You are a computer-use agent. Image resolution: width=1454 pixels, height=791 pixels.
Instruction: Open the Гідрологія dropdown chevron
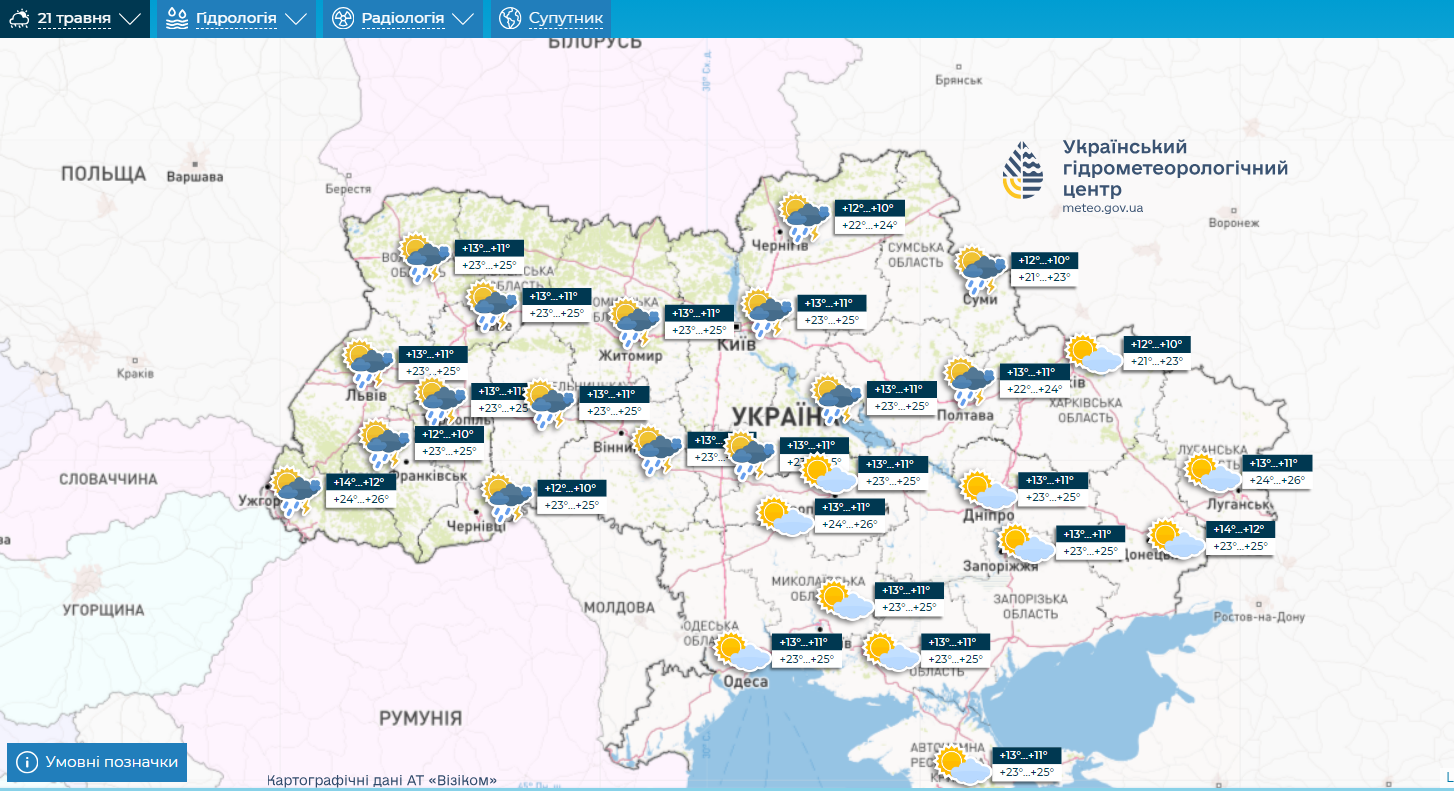point(296,17)
